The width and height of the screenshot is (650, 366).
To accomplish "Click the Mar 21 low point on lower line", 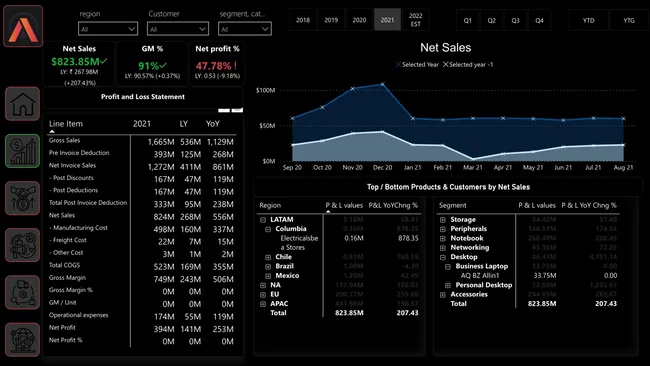I will [473, 159].
